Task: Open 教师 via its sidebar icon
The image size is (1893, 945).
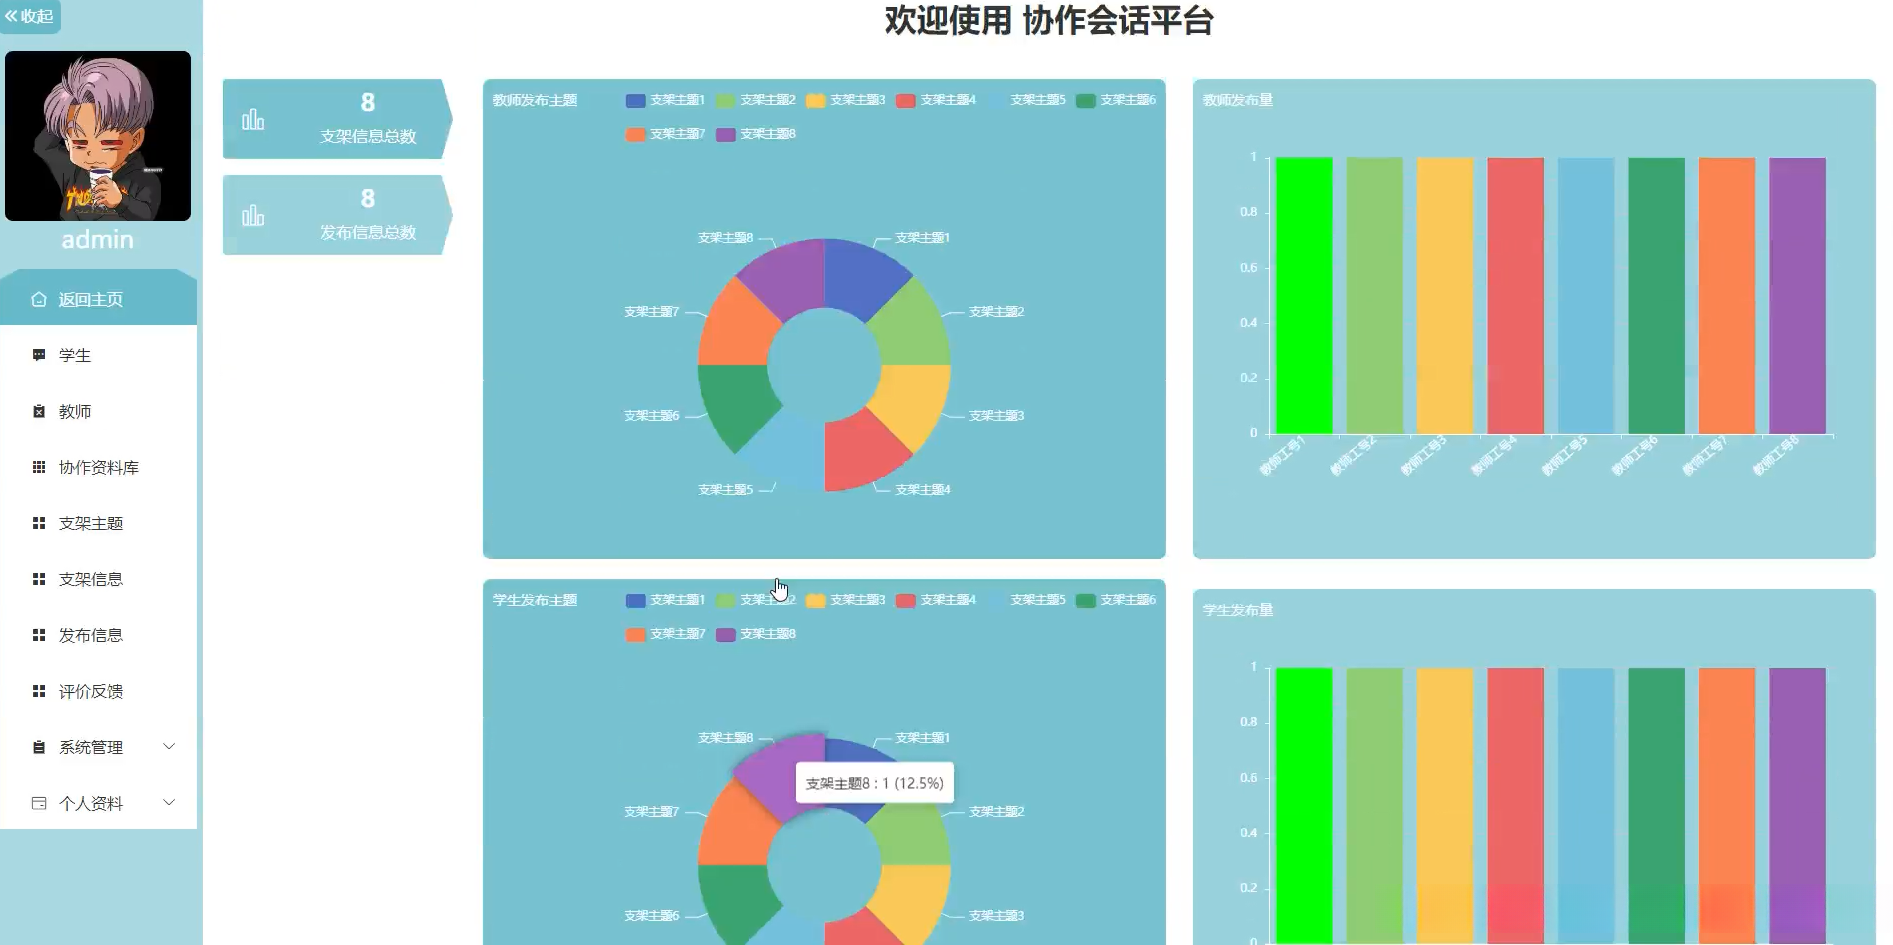Action: tap(38, 411)
